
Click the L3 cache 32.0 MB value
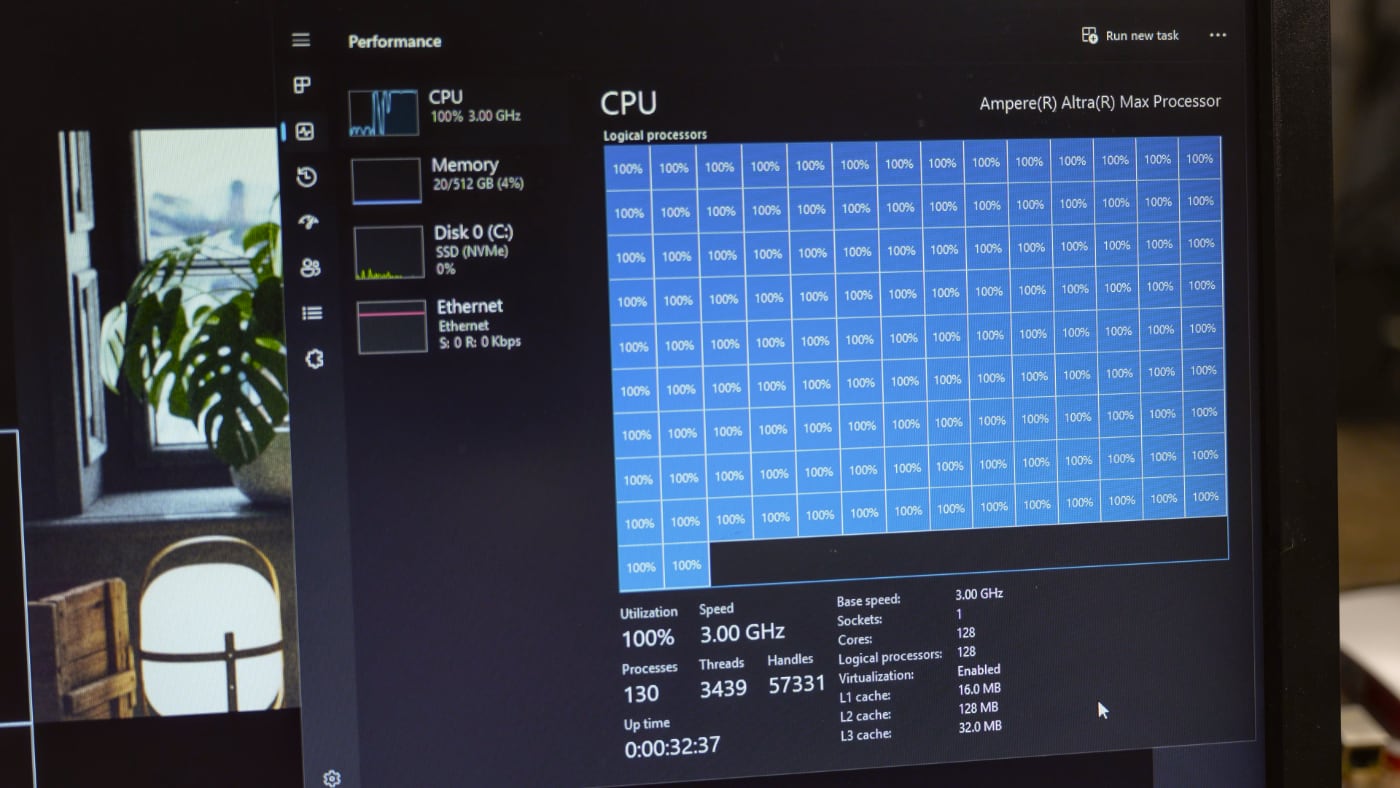(980, 727)
